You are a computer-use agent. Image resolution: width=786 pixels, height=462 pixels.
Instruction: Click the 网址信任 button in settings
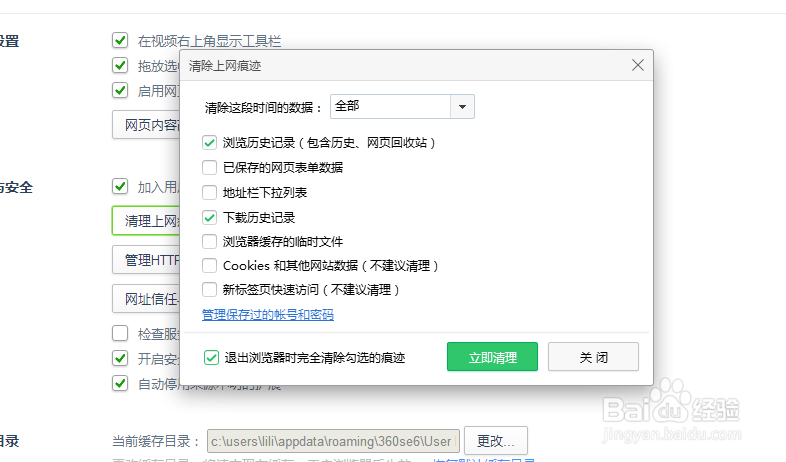[146, 299]
